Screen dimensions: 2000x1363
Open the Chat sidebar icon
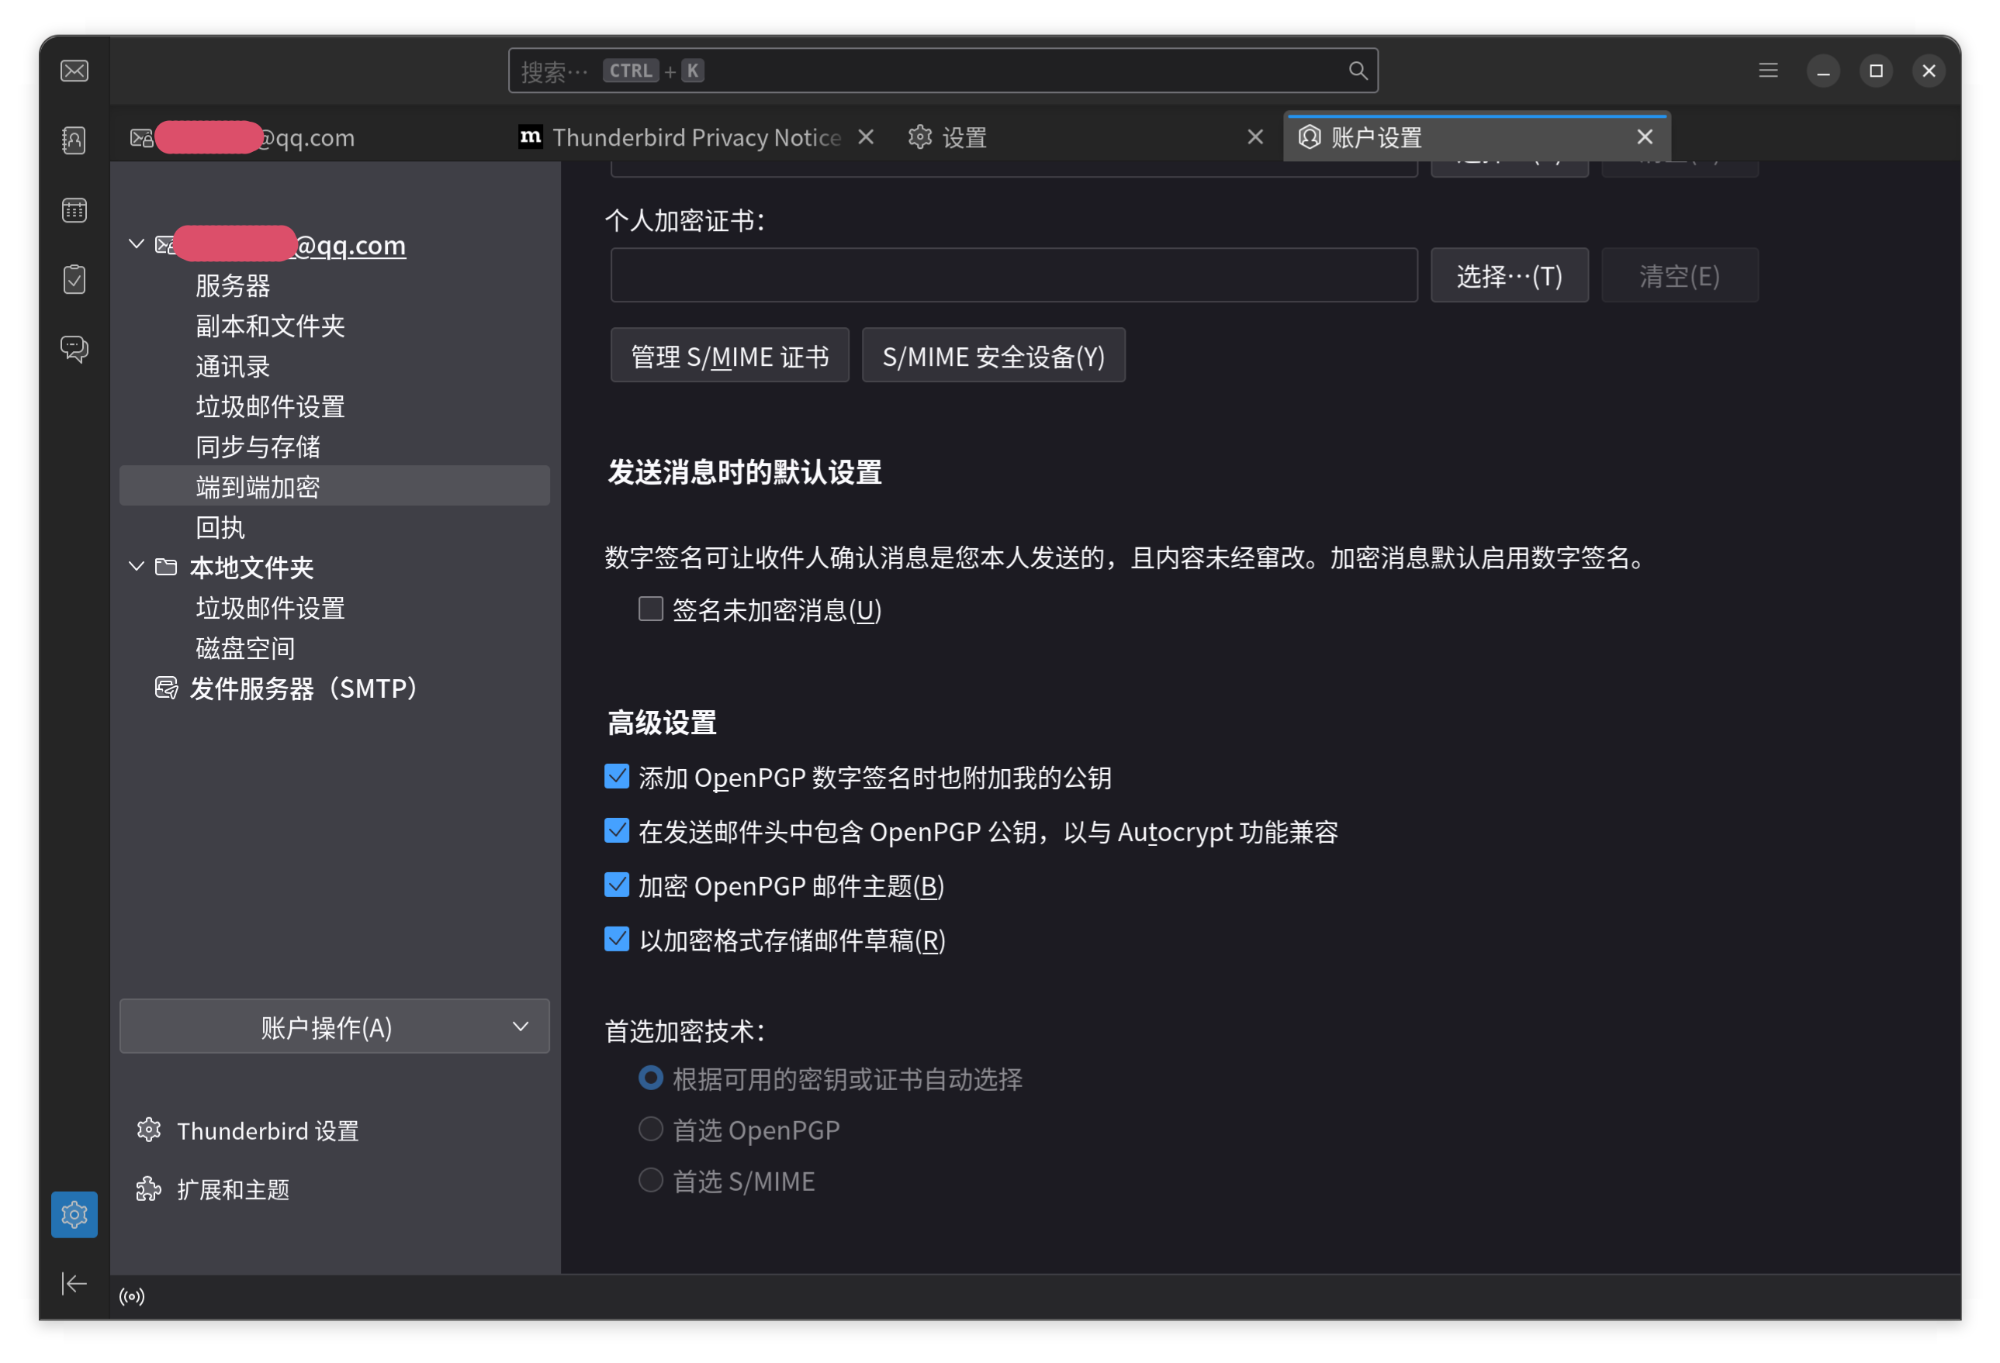(73, 349)
